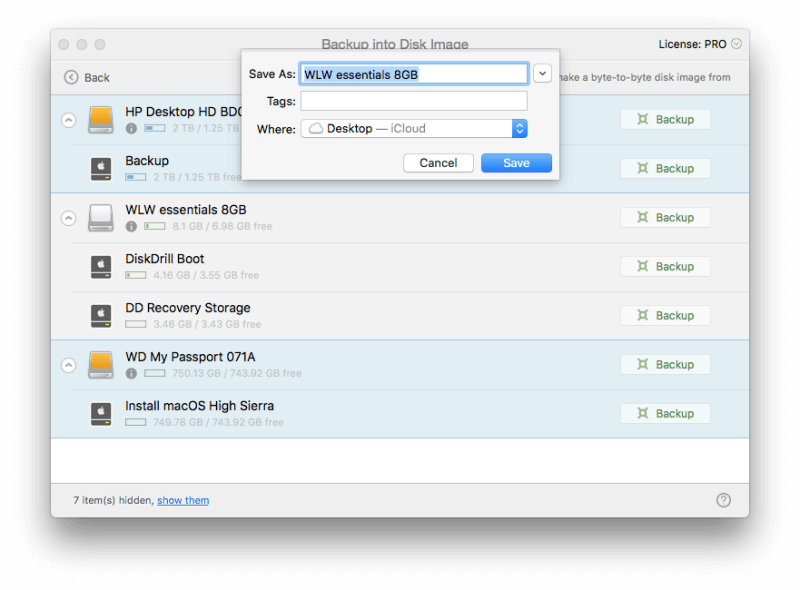Open the Where location dropdown
The height and width of the screenshot is (590, 800).
pyautogui.click(x=414, y=129)
